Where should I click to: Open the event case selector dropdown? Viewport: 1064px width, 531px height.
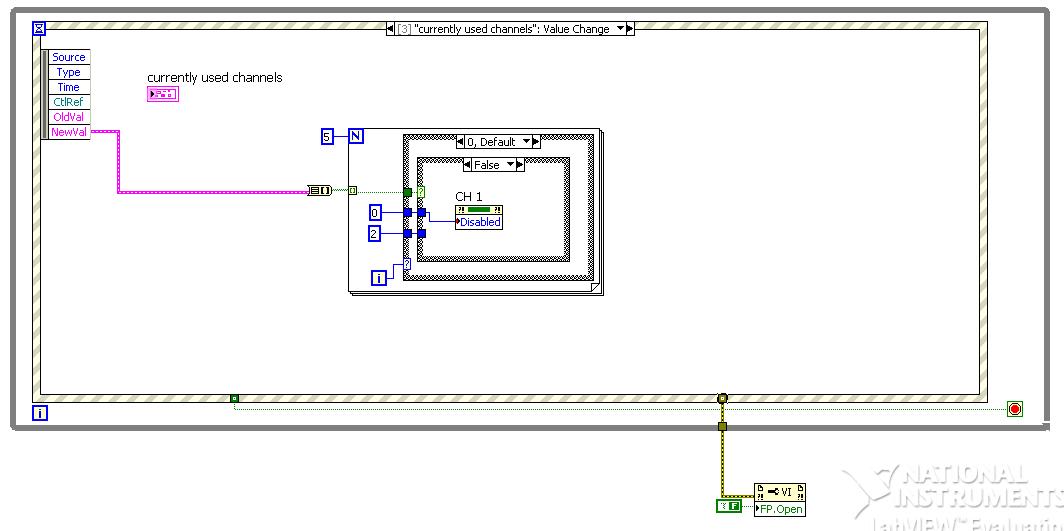pos(619,29)
